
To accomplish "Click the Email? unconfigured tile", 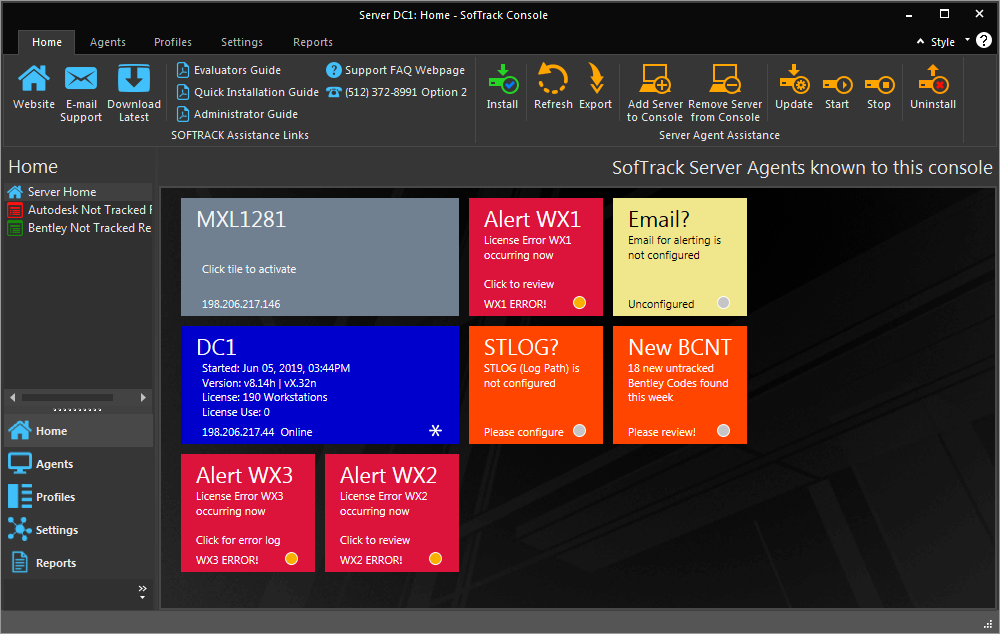I will (x=680, y=257).
